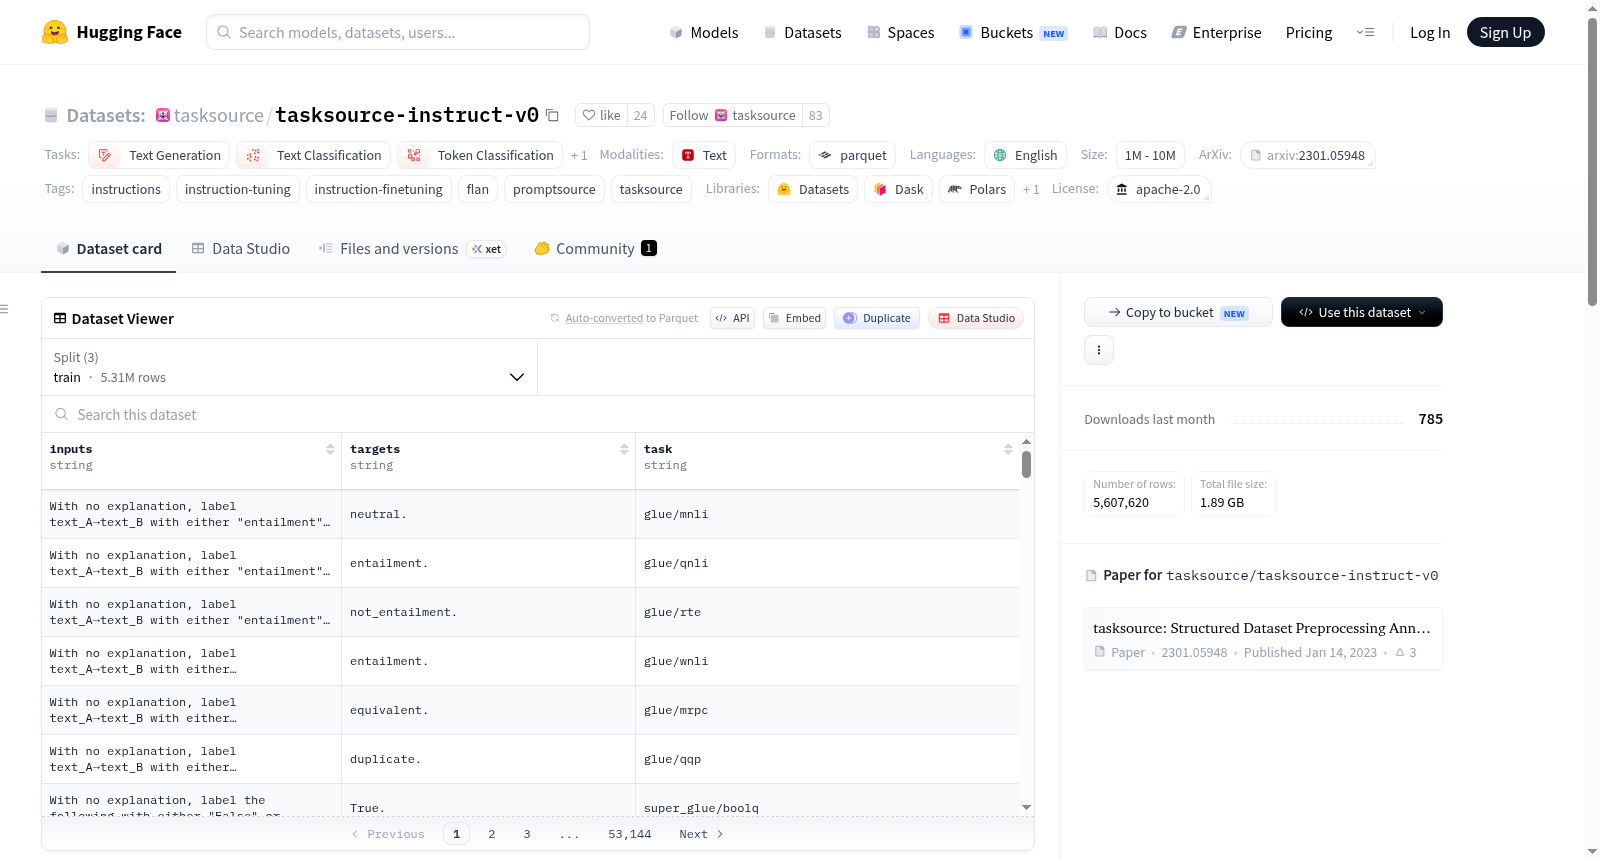Open the three-dot options menu
The height and width of the screenshot is (861, 1600).
click(x=1099, y=350)
